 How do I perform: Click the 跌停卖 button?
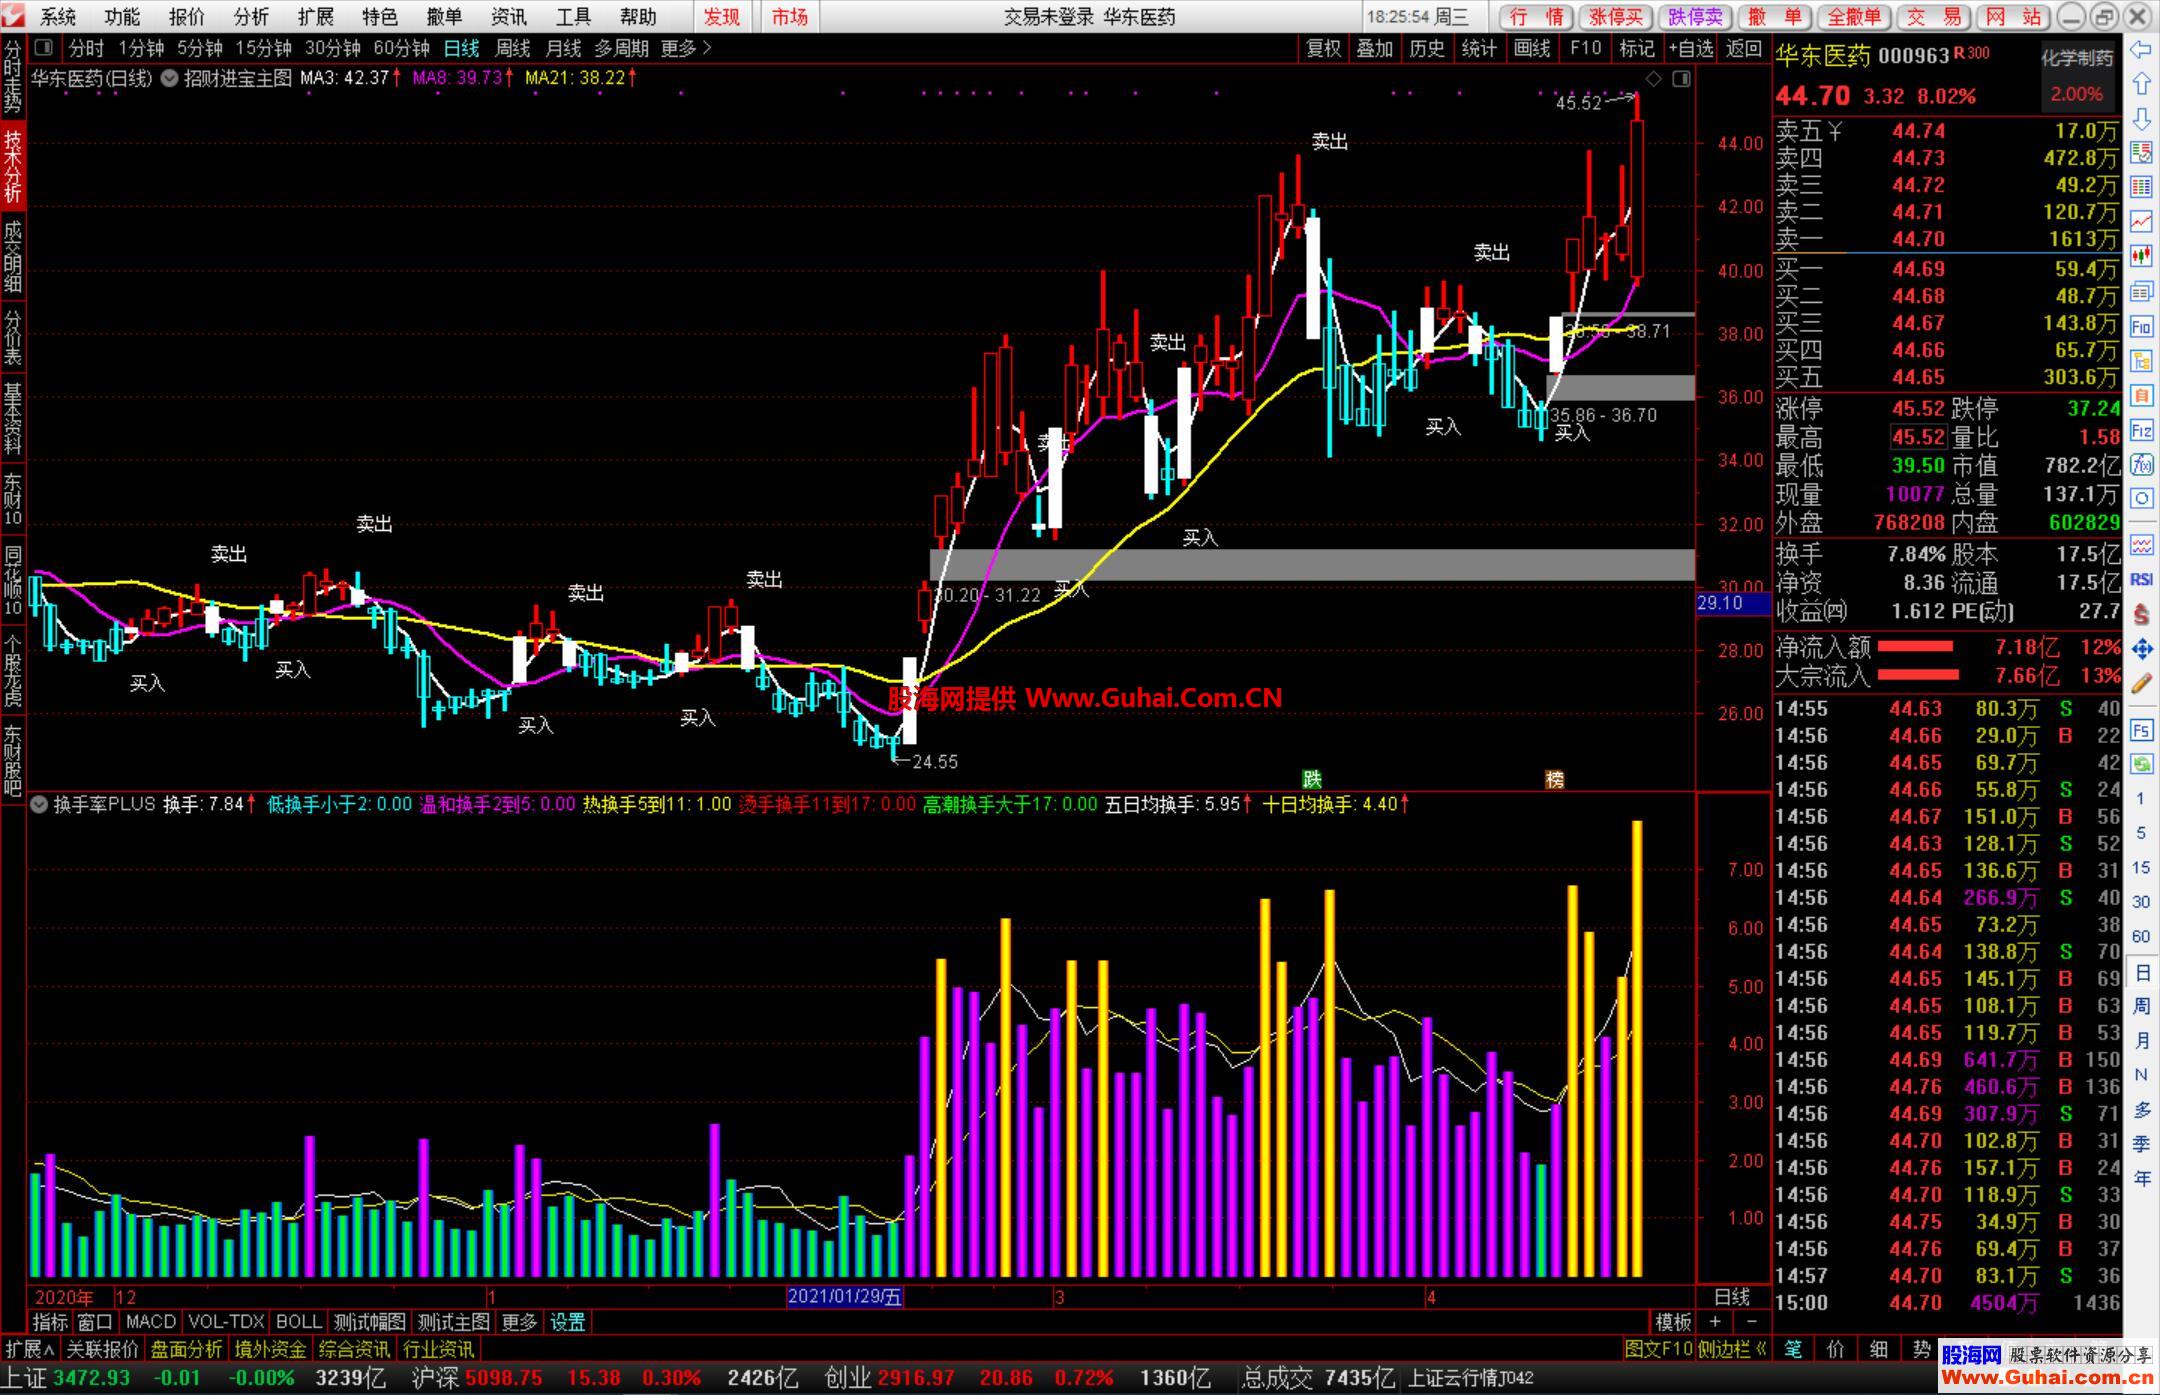point(1695,16)
